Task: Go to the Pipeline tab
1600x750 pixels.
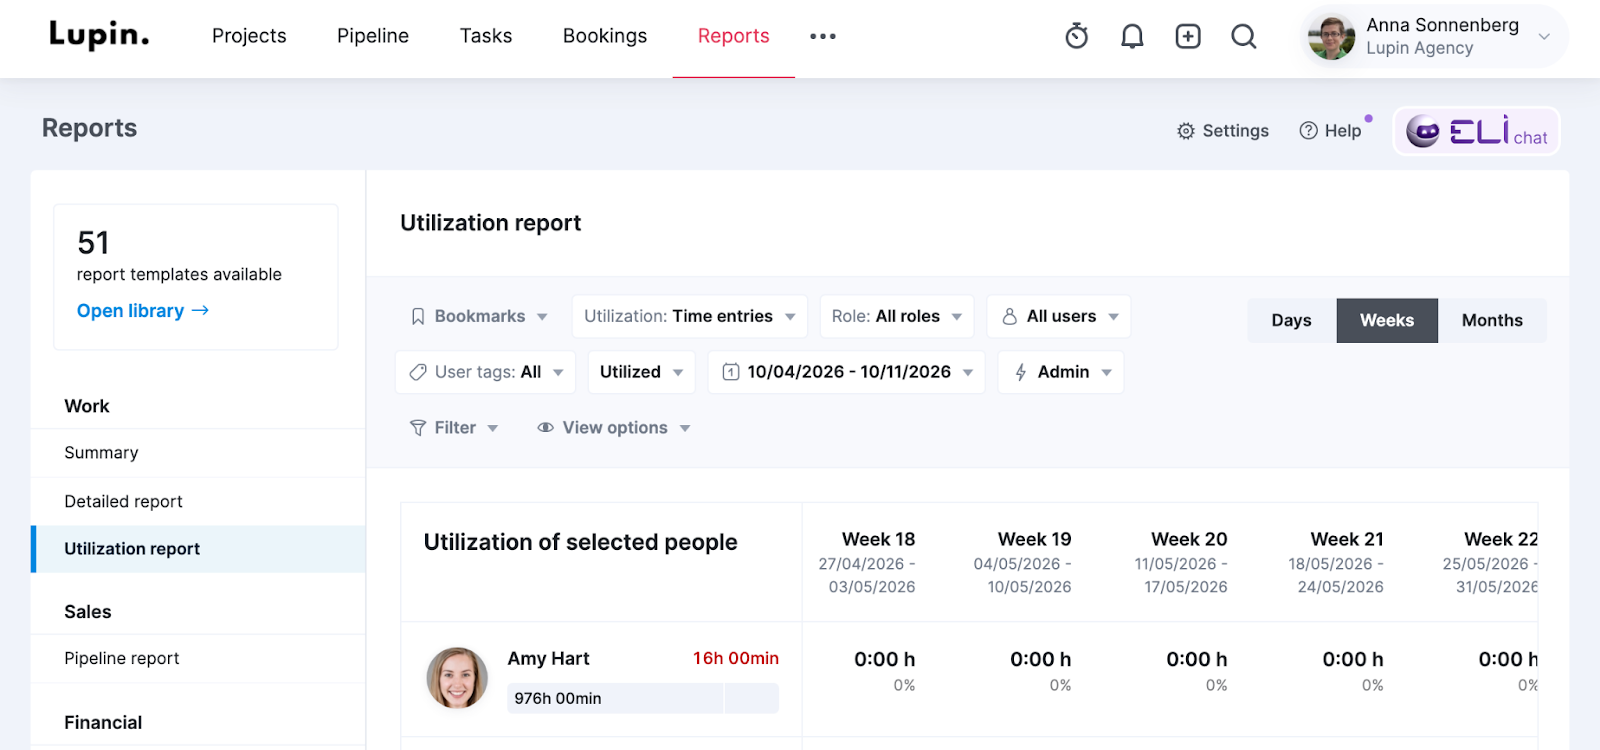Action: 372,36
